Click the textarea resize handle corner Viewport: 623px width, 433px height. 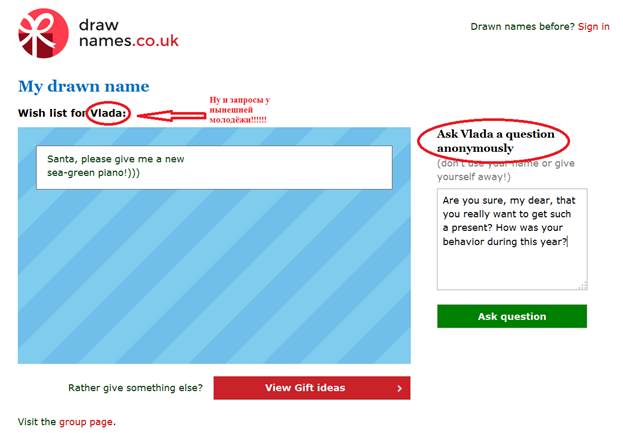583,286
